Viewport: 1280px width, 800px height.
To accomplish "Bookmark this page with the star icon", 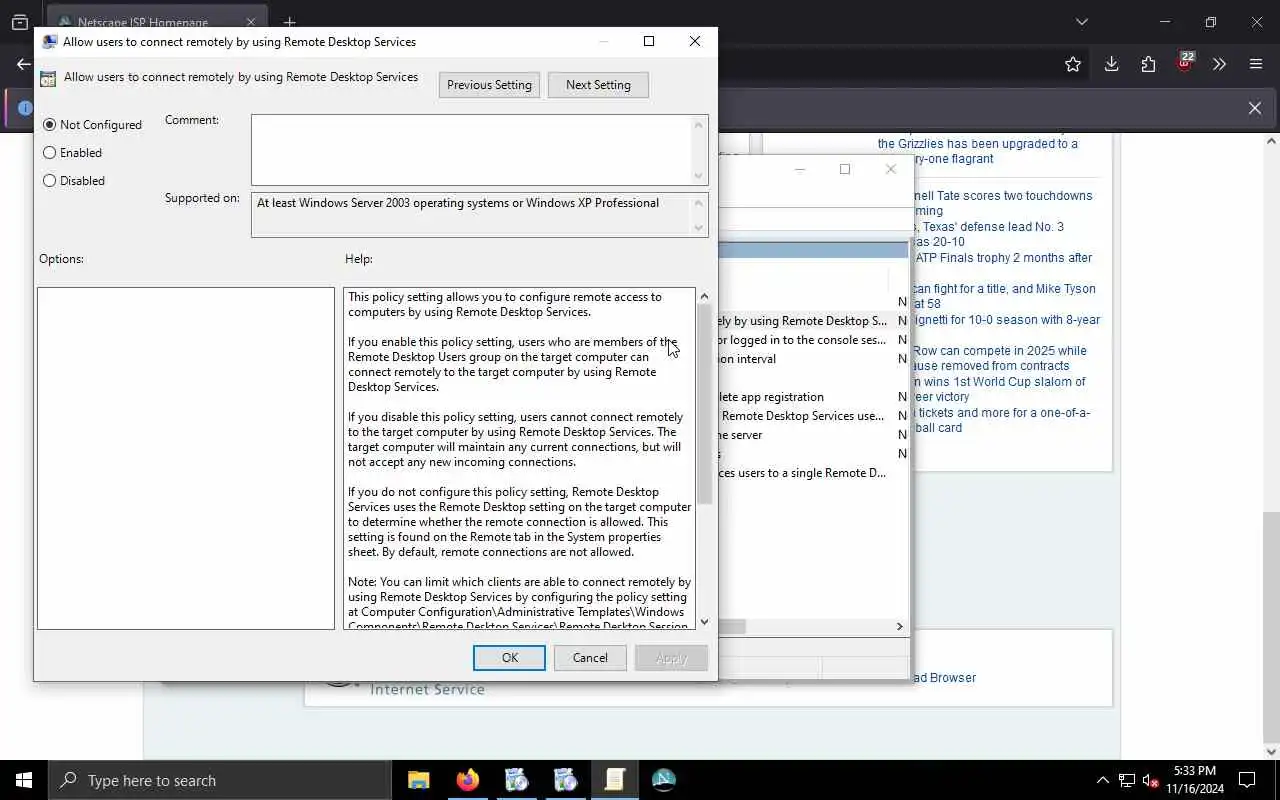I will click(1073, 64).
